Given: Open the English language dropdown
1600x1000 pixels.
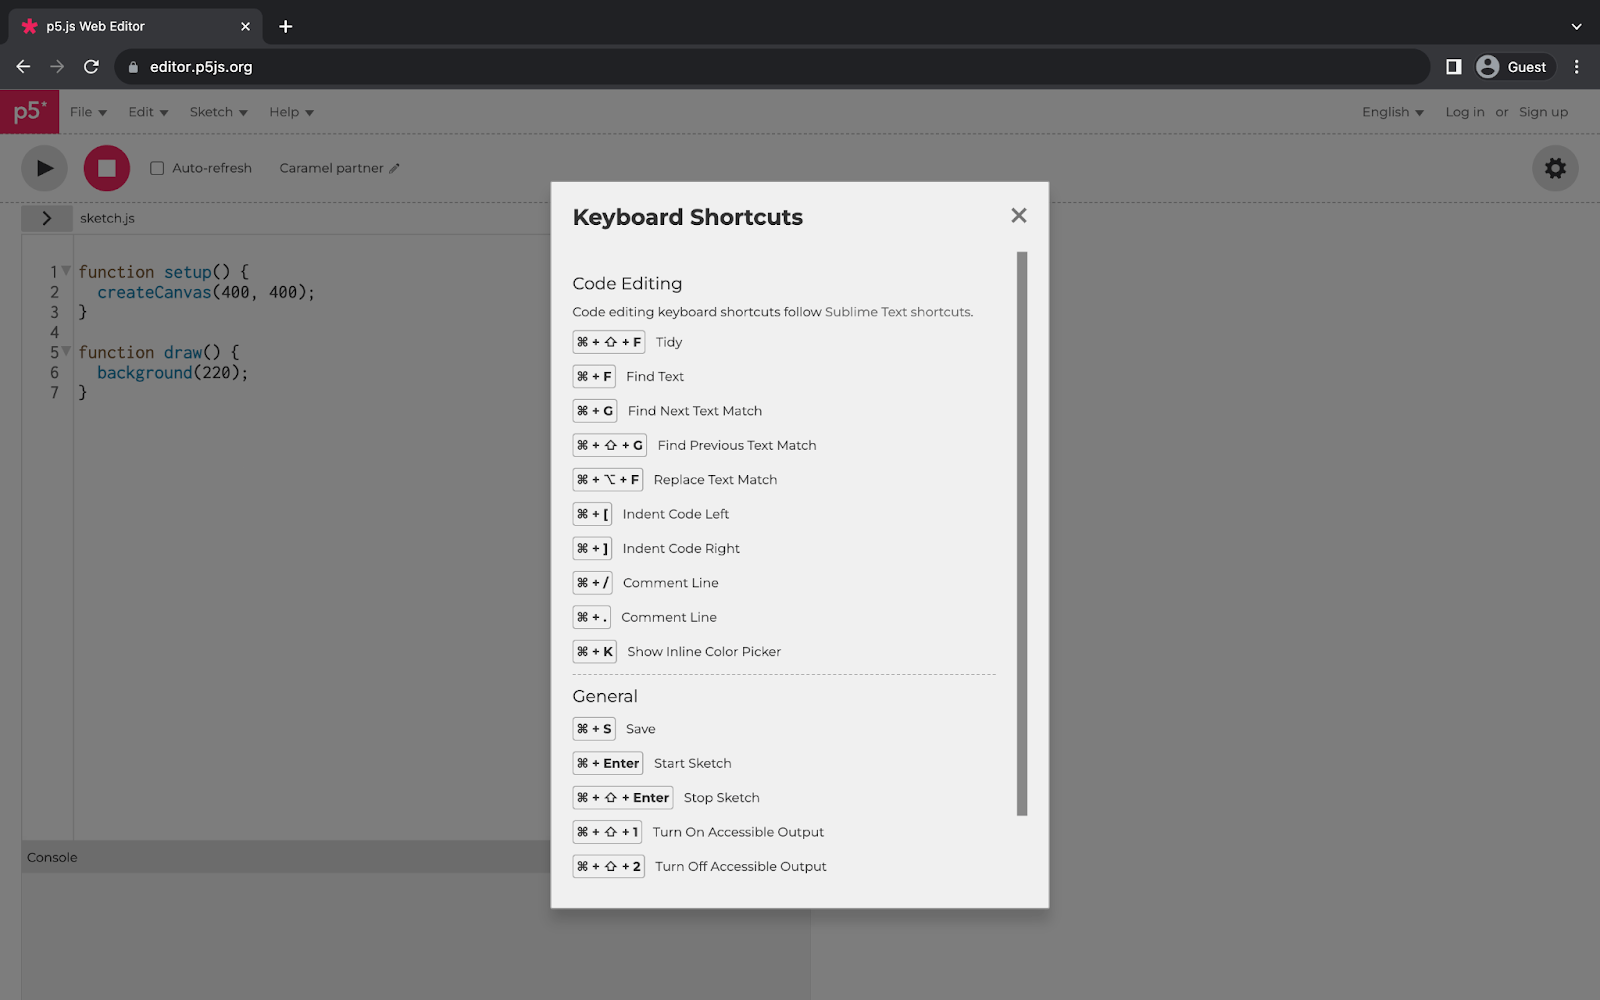Looking at the screenshot, I should tap(1392, 111).
